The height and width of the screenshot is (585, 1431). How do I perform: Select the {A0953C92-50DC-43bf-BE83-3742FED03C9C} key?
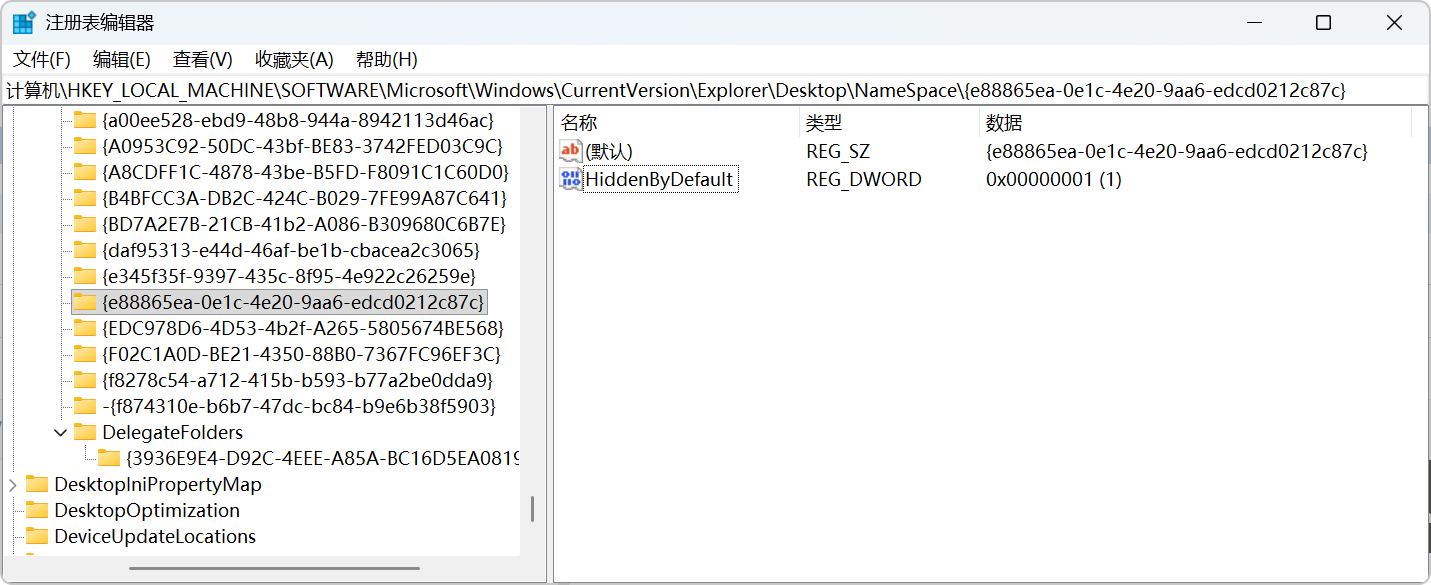pos(303,146)
